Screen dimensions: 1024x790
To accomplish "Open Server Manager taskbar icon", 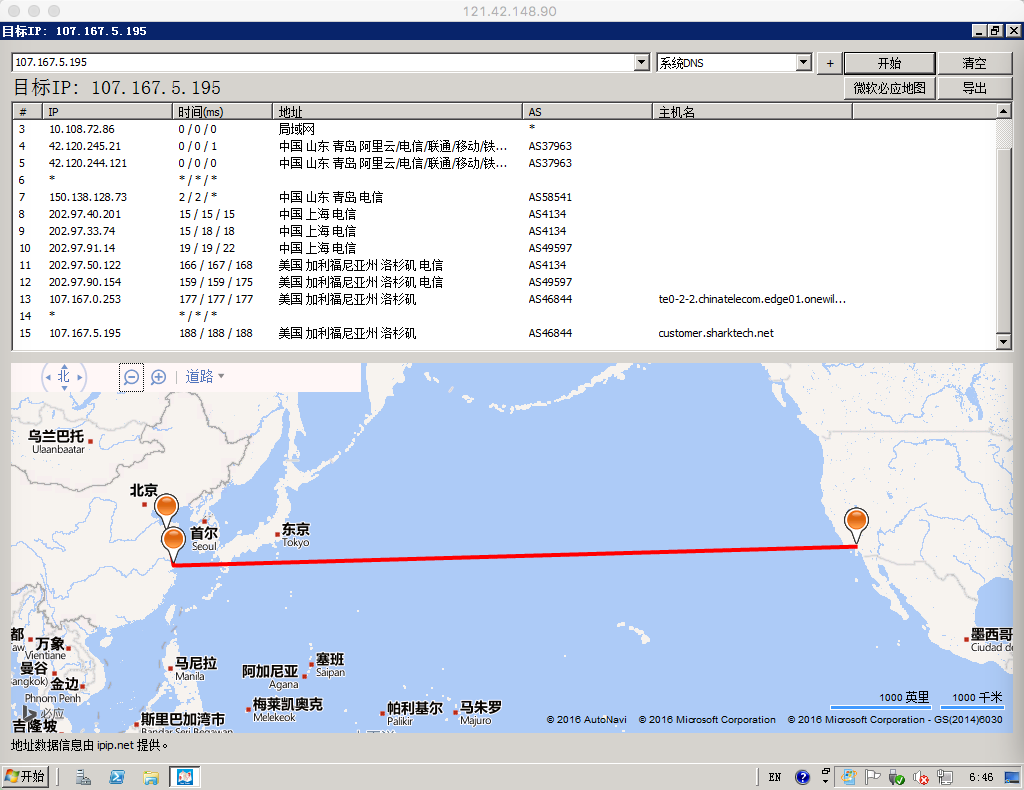I will point(83,777).
